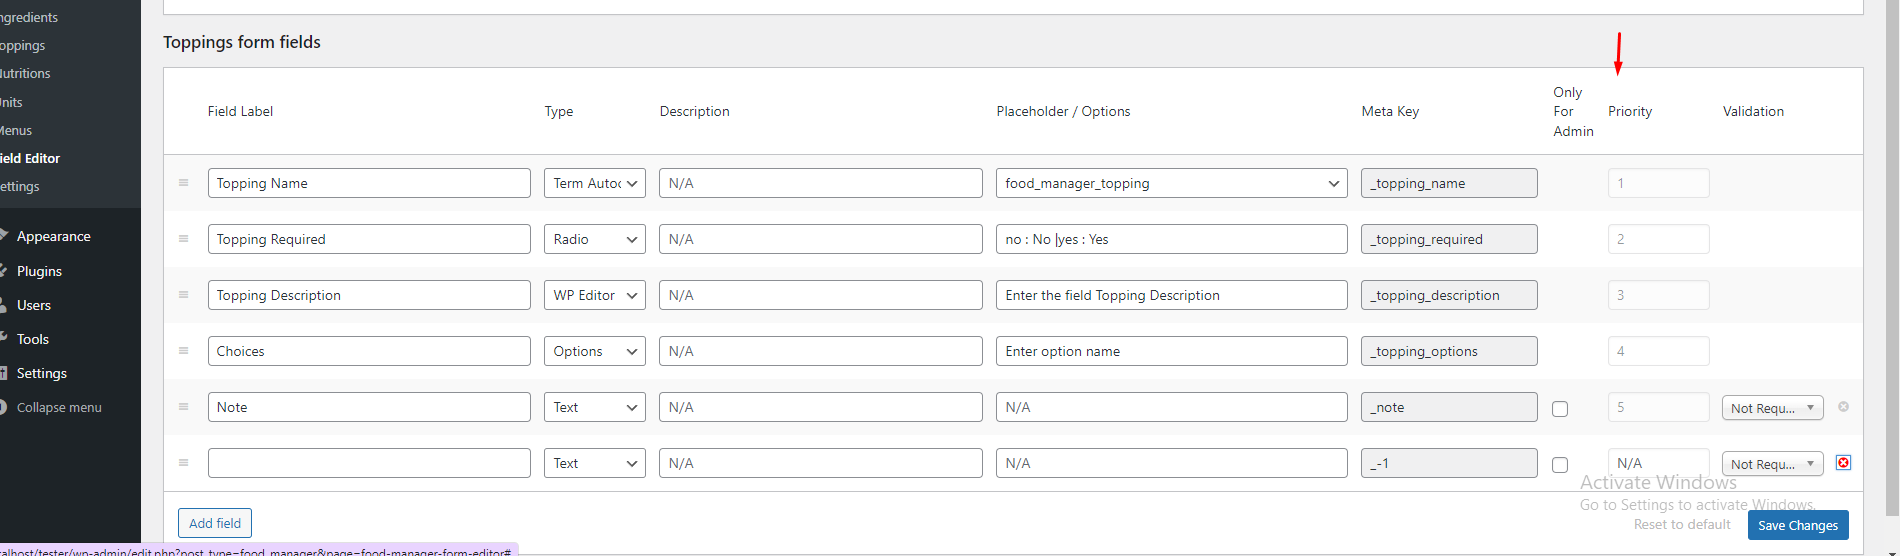The width and height of the screenshot is (1900, 556).
Task: Open Units in the sidebar
Action: tap(12, 102)
